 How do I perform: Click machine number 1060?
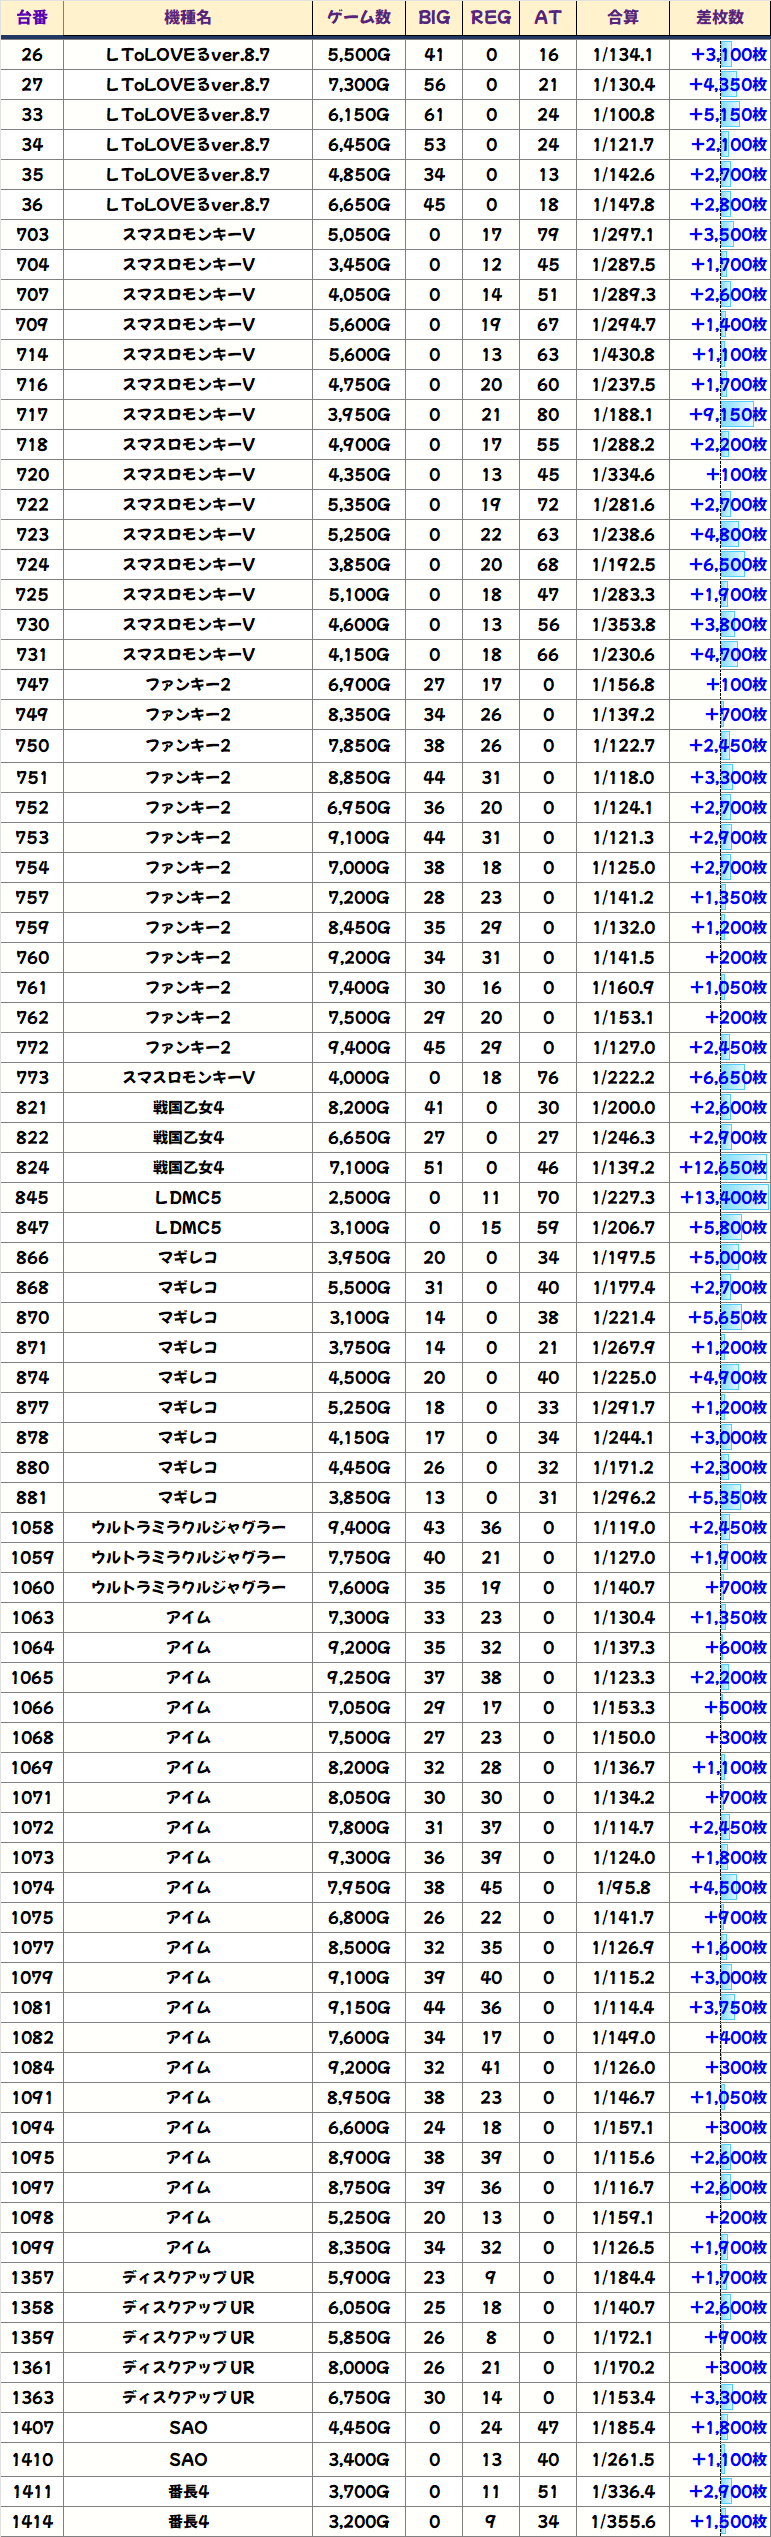coord(32,1588)
